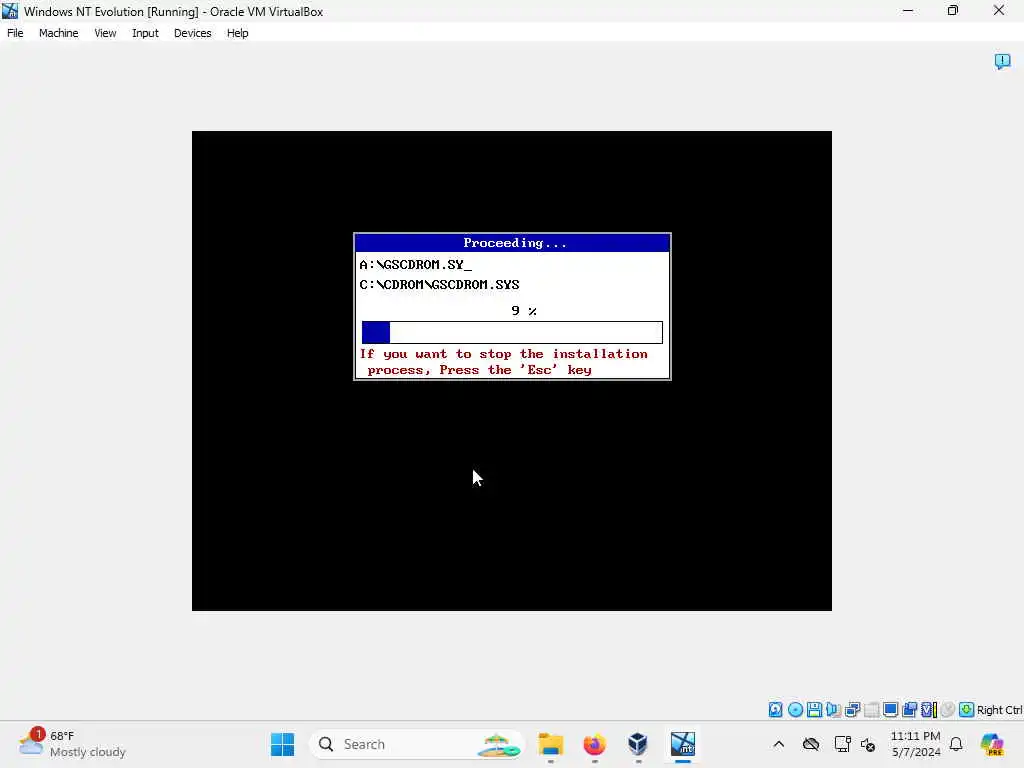Click the optical disc drive status icon
This screenshot has width=1024, height=768.
coord(795,710)
